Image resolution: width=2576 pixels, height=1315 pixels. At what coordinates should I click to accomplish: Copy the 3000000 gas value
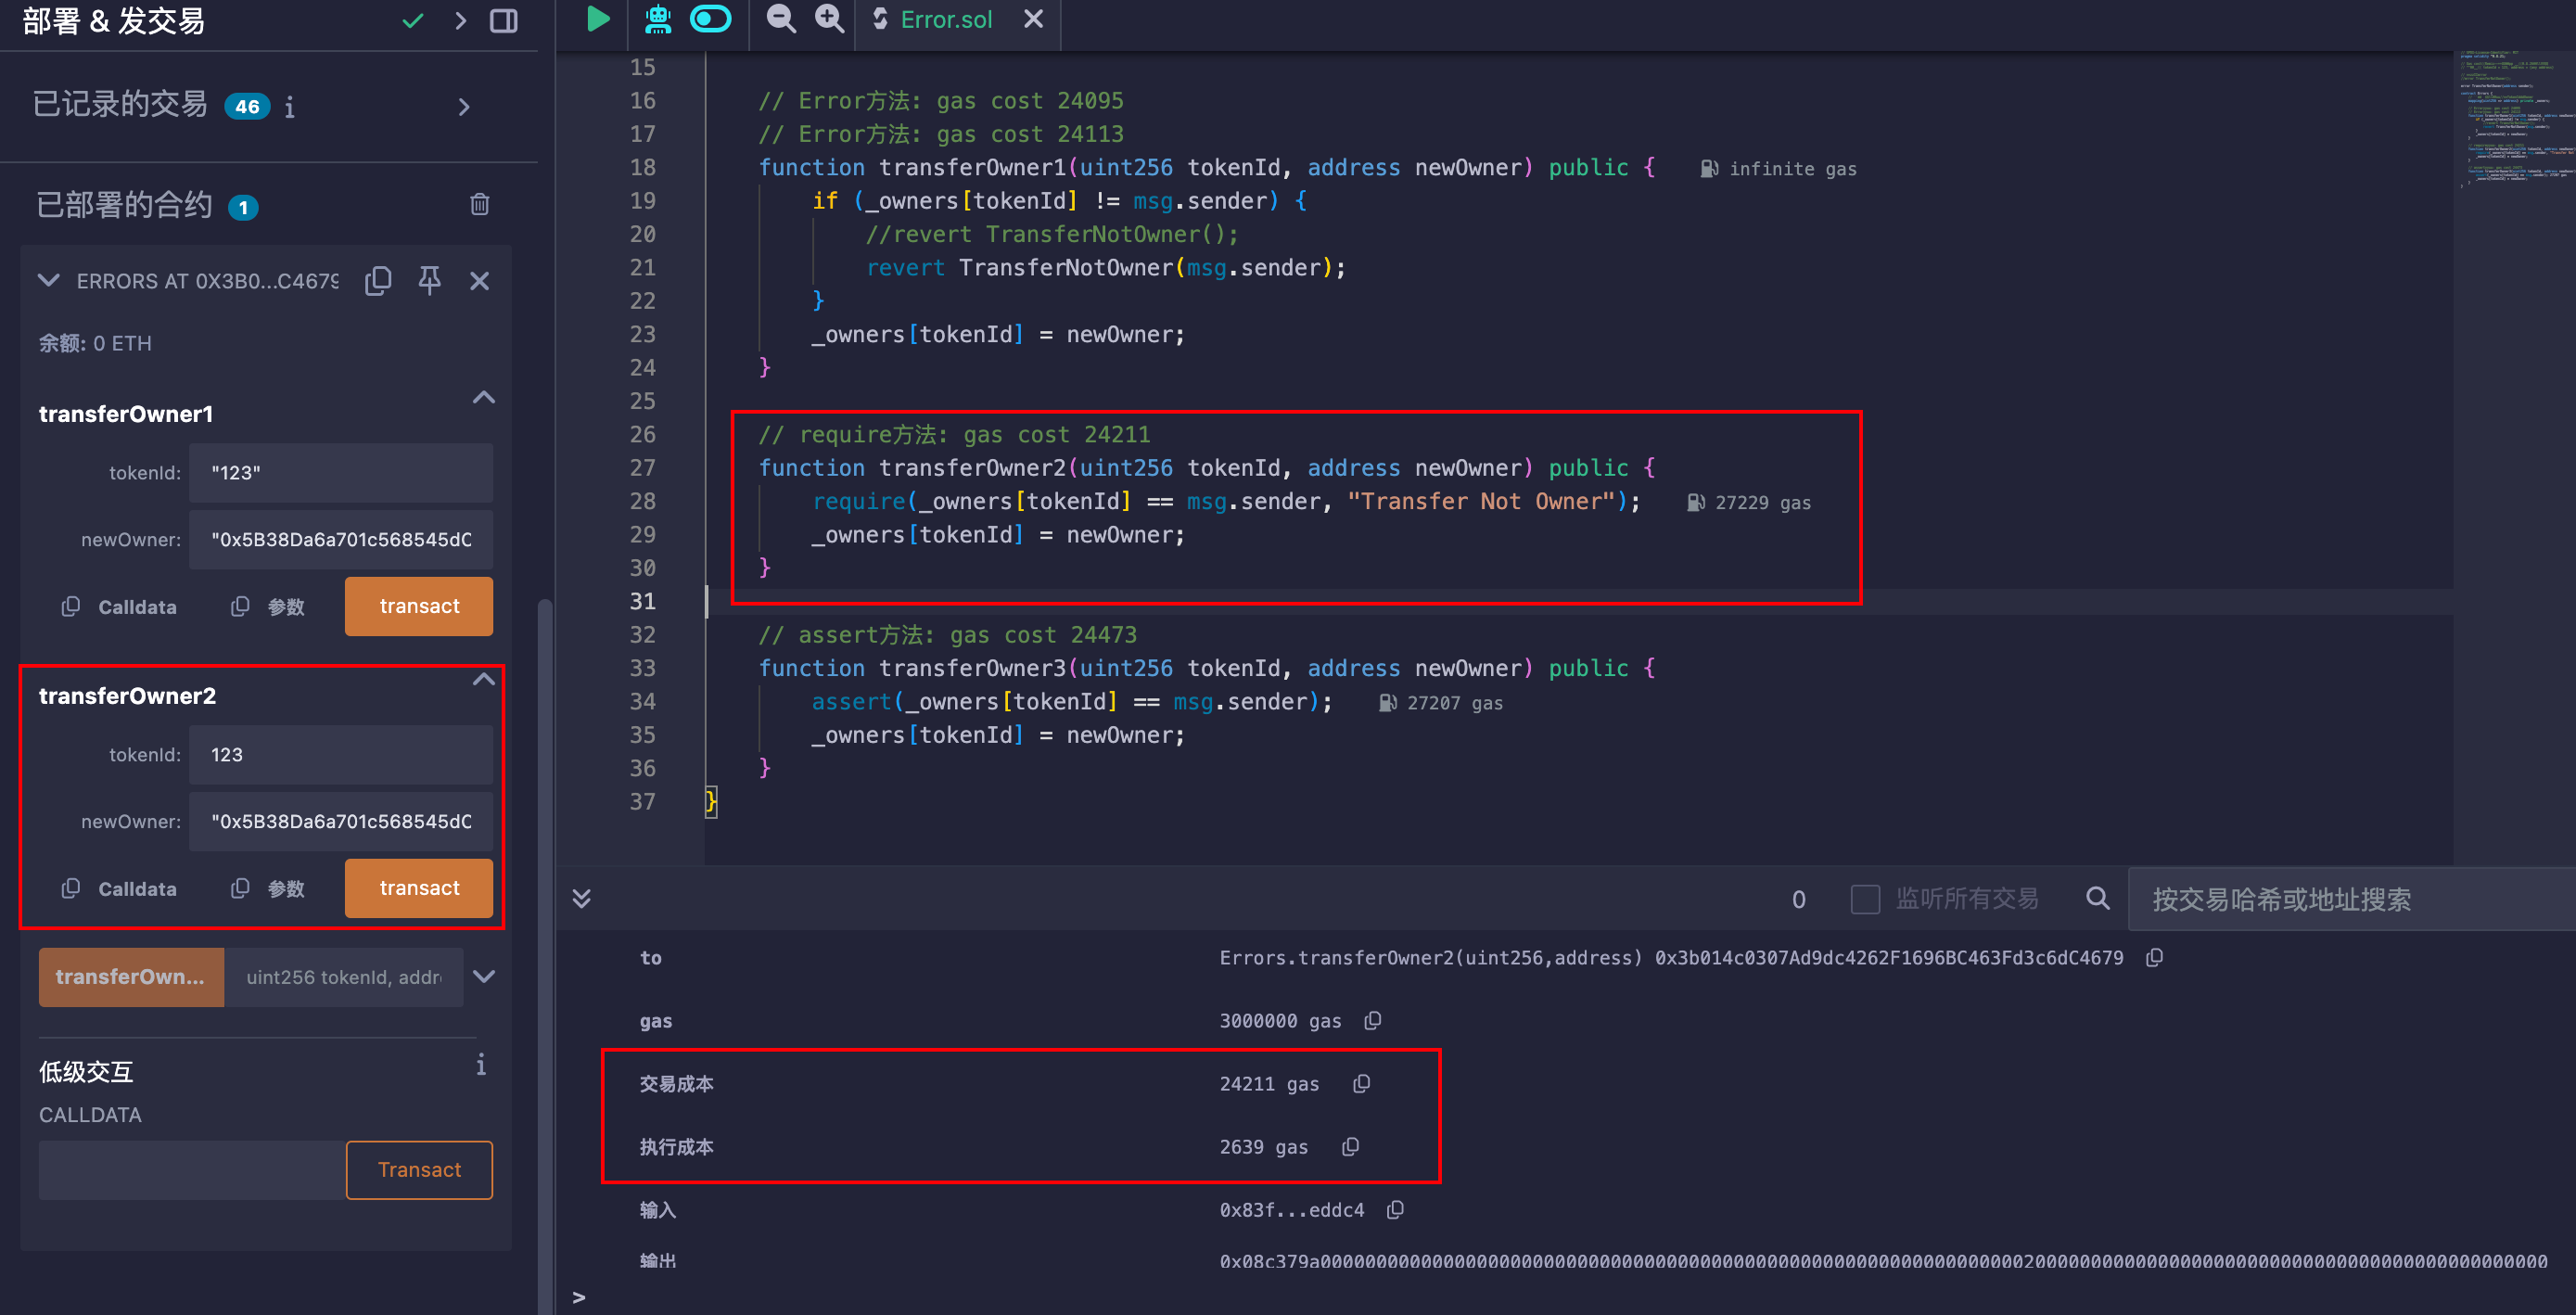pyautogui.click(x=1373, y=1021)
